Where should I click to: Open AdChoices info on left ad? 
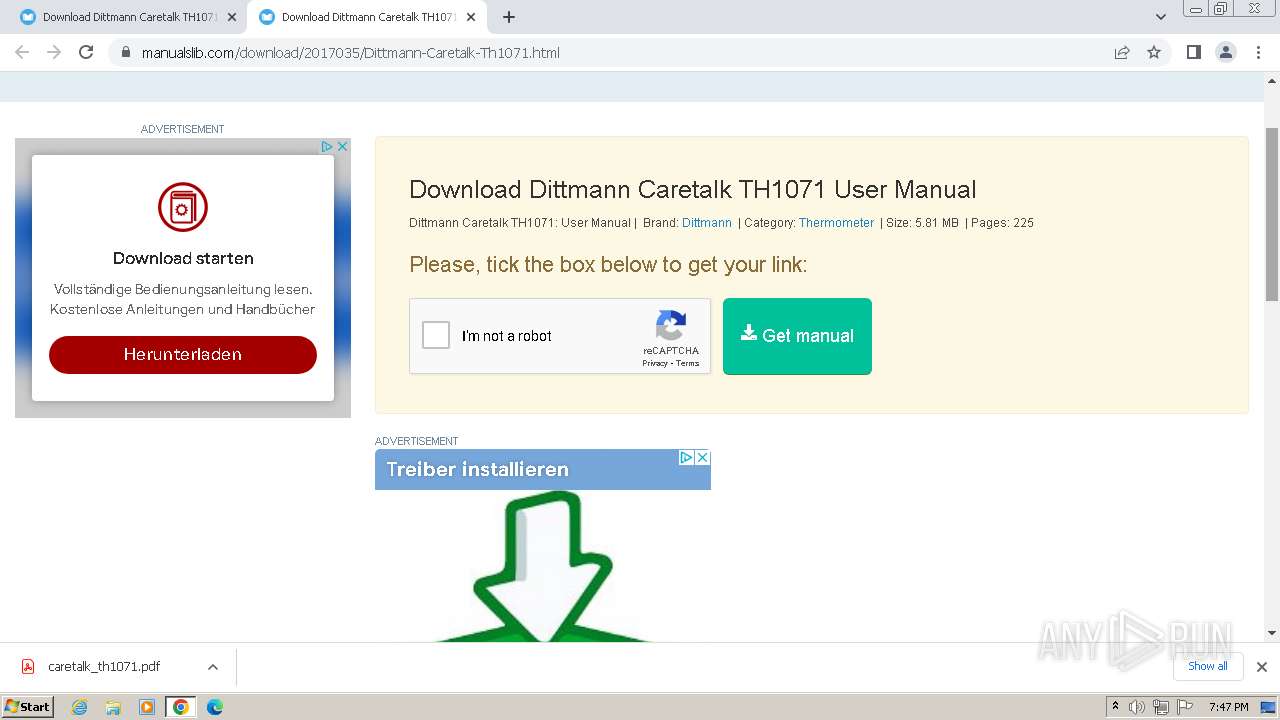point(326,146)
